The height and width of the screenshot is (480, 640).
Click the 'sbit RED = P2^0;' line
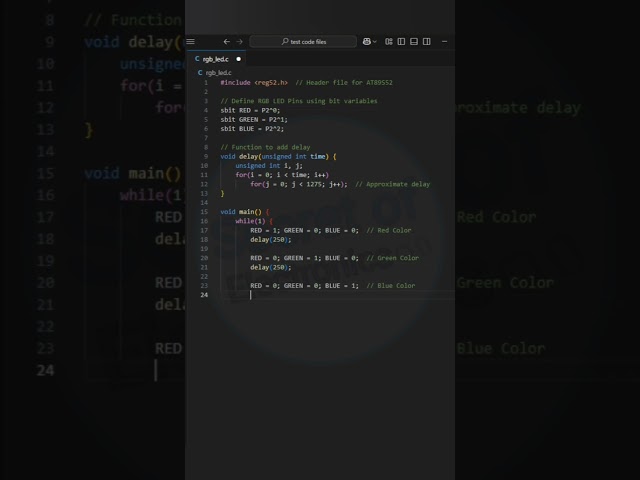[250, 110]
